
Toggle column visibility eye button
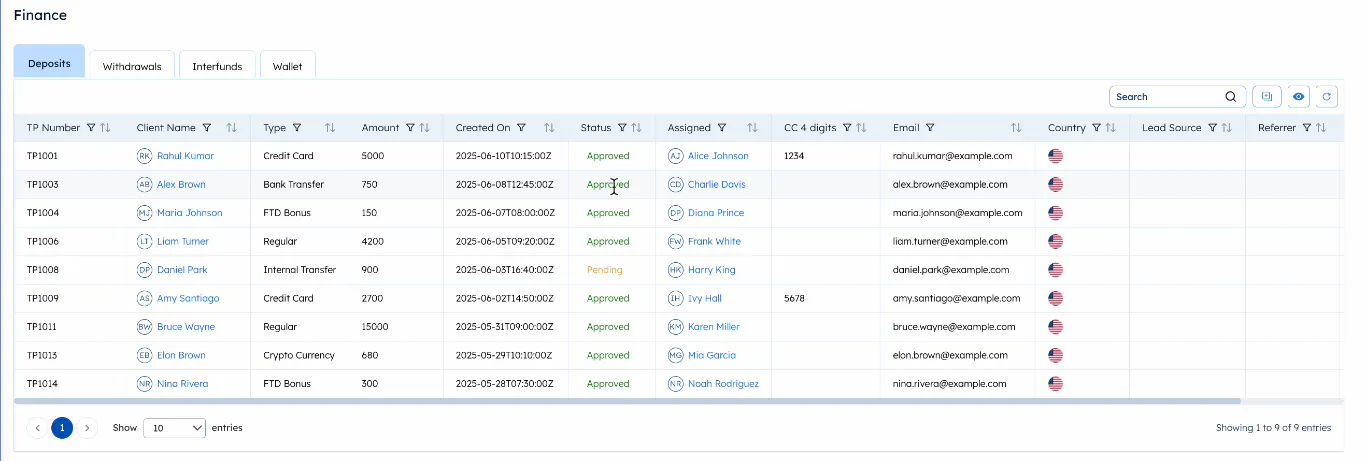point(1299,96)
